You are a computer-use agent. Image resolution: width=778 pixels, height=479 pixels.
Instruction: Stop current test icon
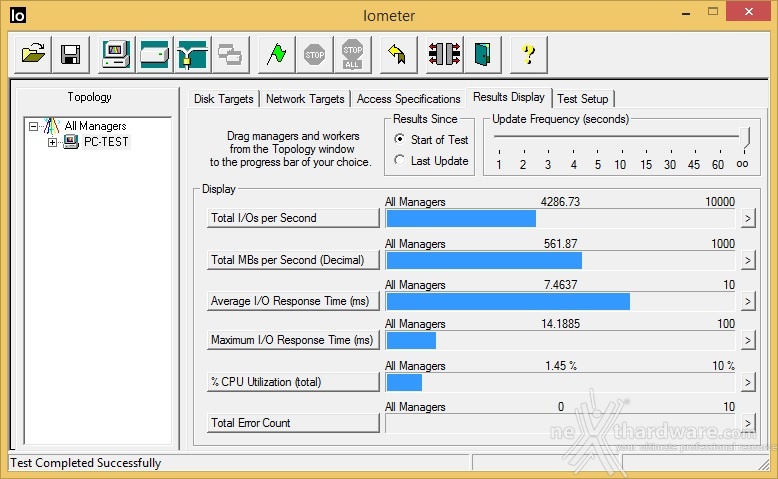[x=314, y=55]
